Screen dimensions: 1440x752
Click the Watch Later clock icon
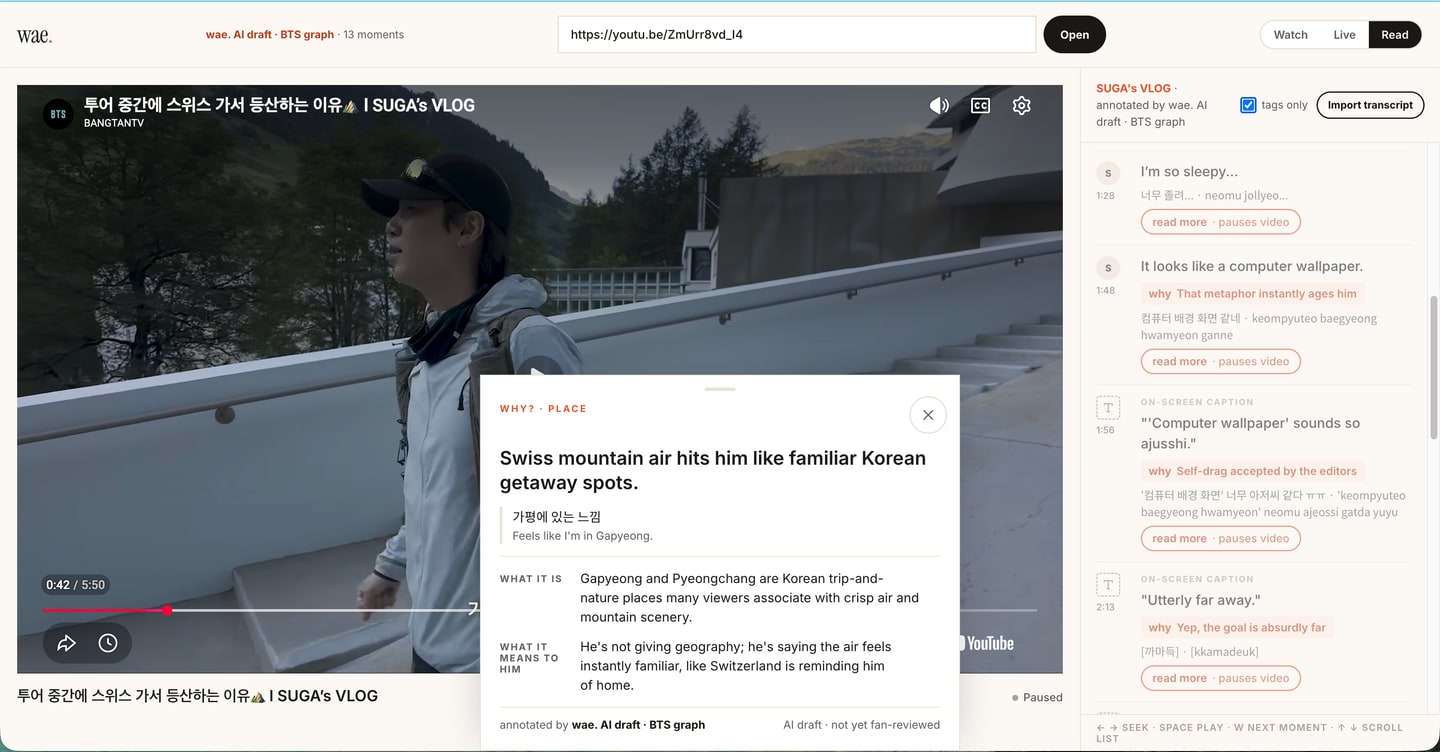click(x=108, y=643)
